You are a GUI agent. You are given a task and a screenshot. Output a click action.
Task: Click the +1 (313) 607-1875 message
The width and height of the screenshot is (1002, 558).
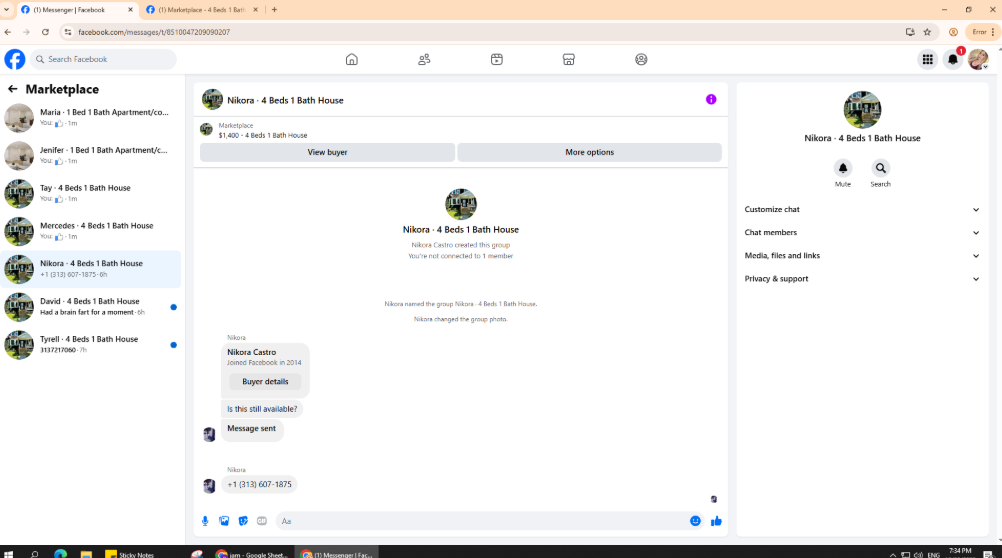click(x=259, y=484)
